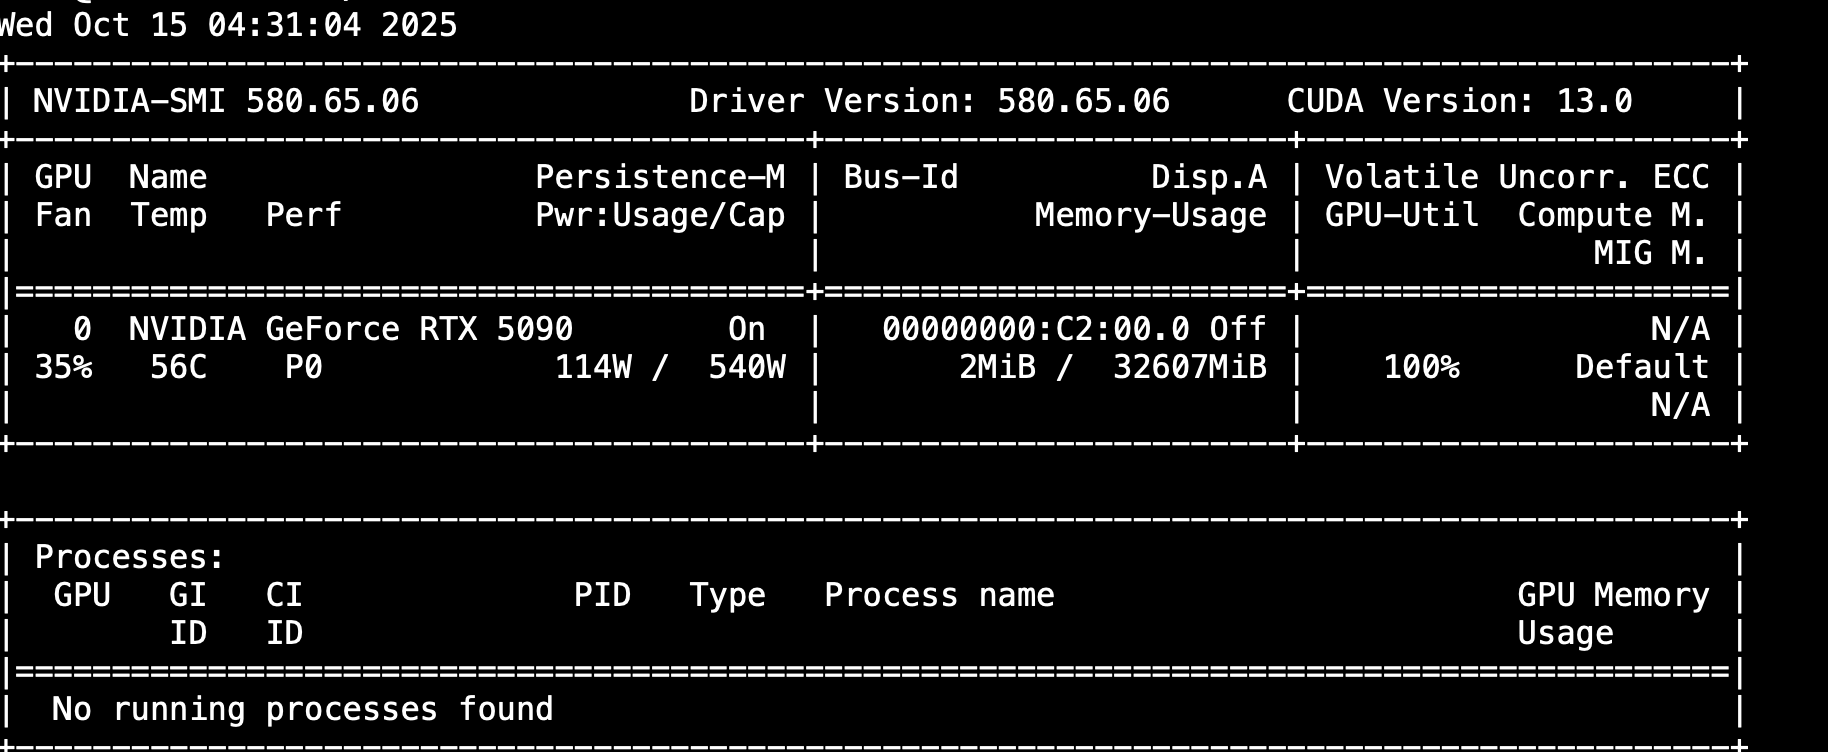
Task: Click the Usage label below GPU Memory
Action: pos(1565,633)
